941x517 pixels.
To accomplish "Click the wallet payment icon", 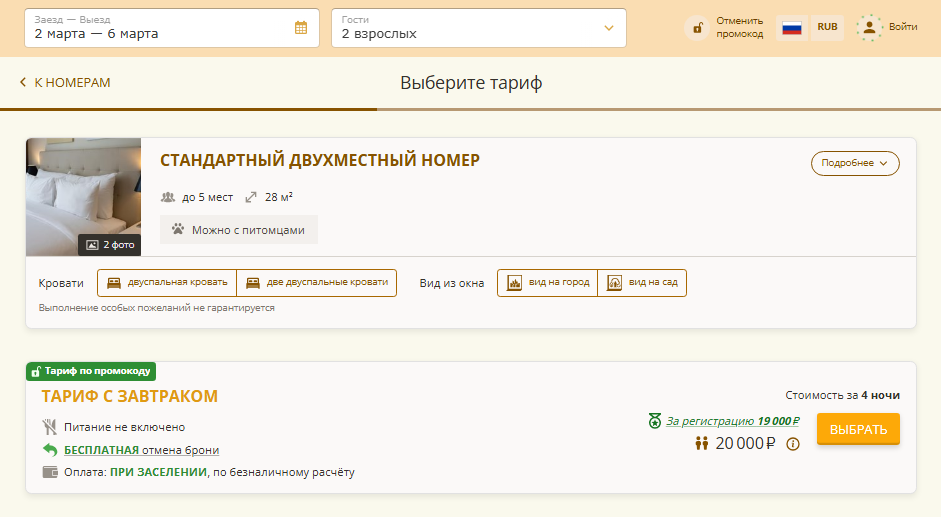I will (x=50, y=472).
